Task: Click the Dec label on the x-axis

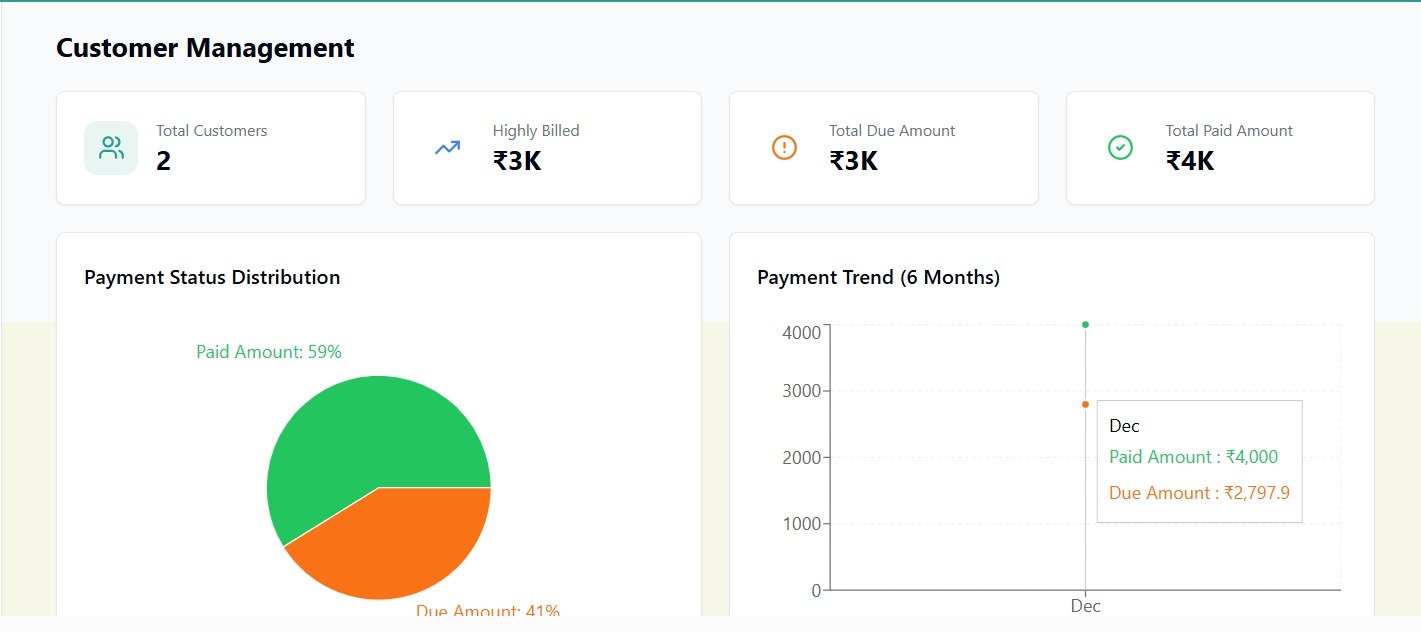Action: tap(1085, 606)
